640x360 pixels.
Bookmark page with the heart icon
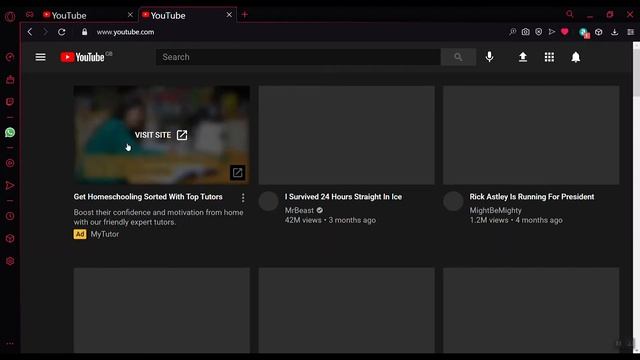coord(565,32)
